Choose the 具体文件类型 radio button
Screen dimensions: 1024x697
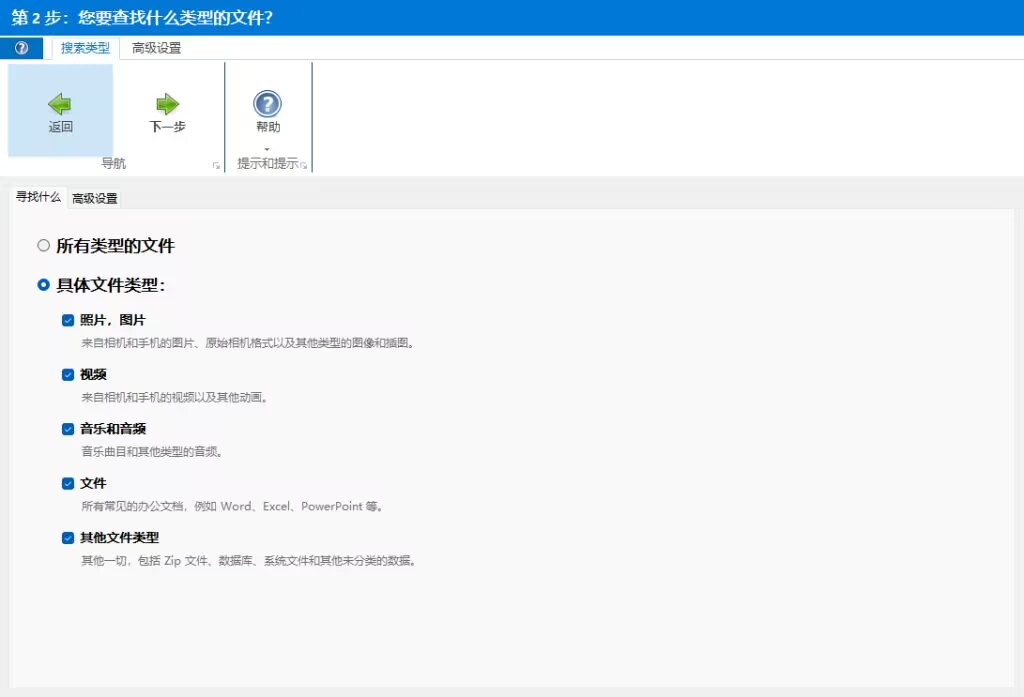click(43, 284)
